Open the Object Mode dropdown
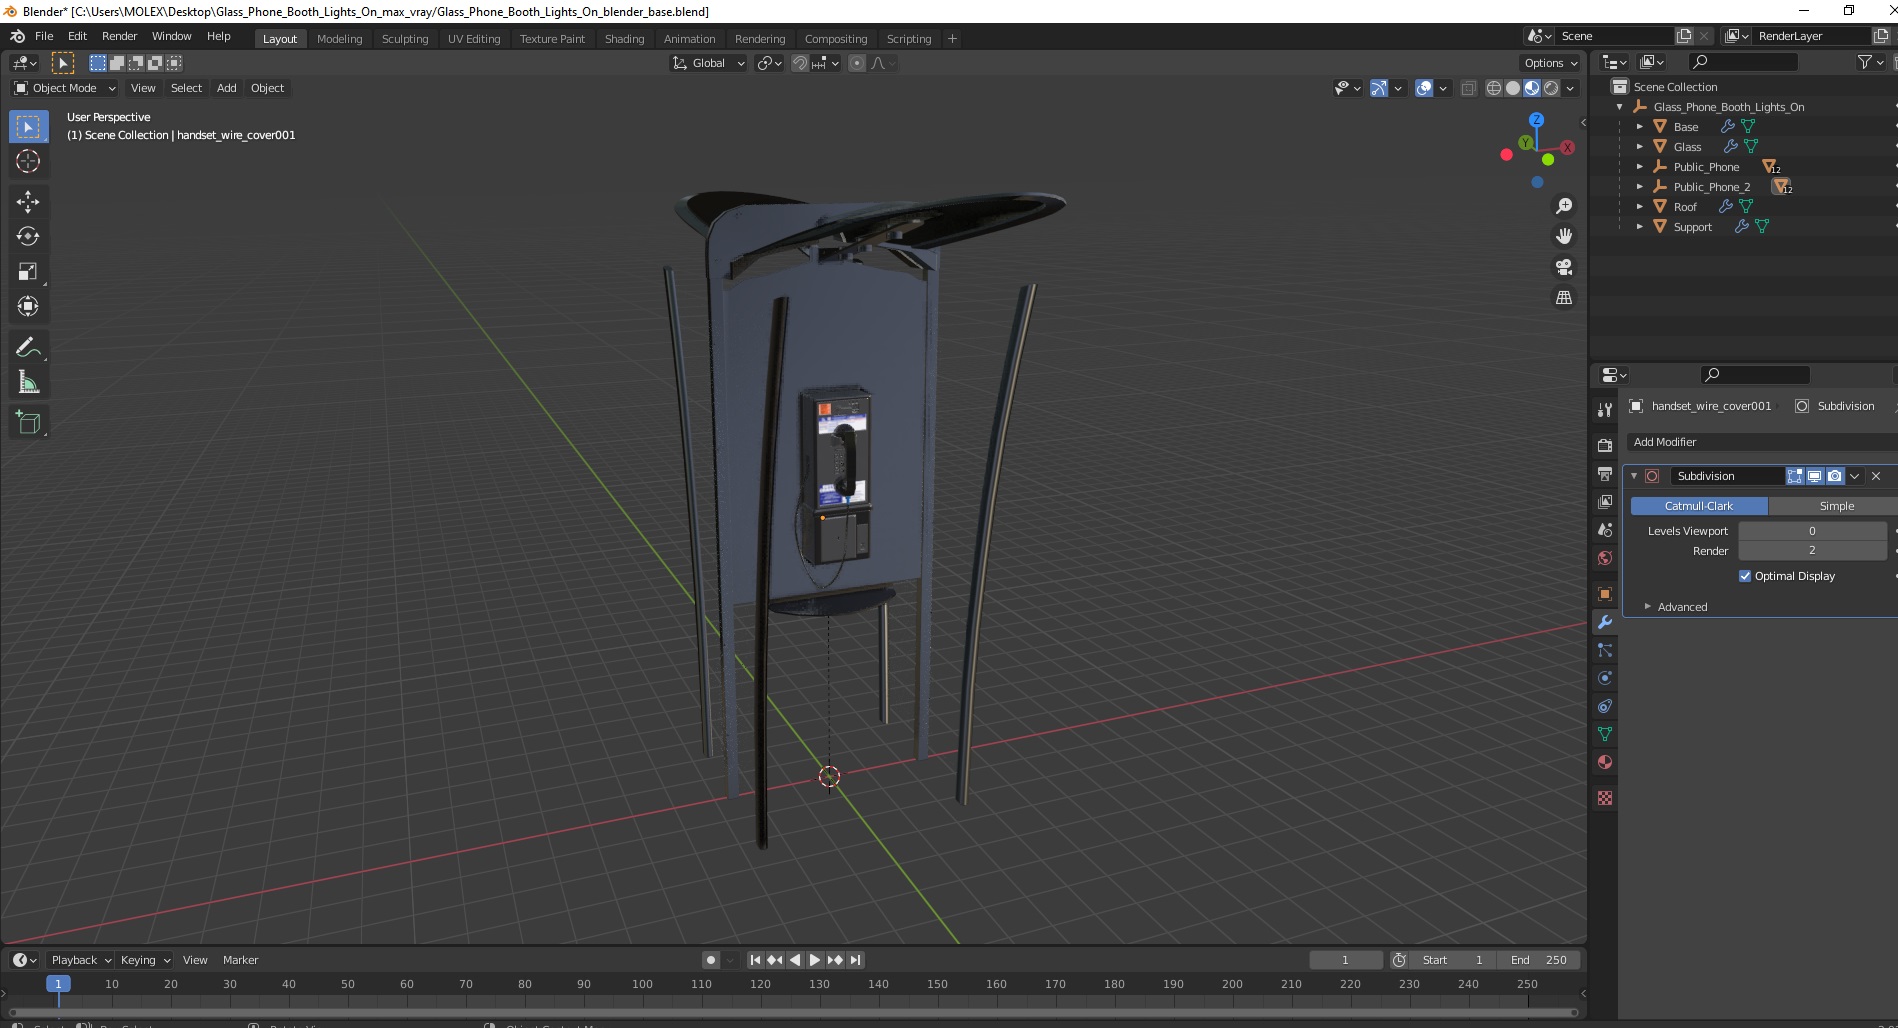The width and height of the screenshot is (1898, 1028). pos(65,88)
